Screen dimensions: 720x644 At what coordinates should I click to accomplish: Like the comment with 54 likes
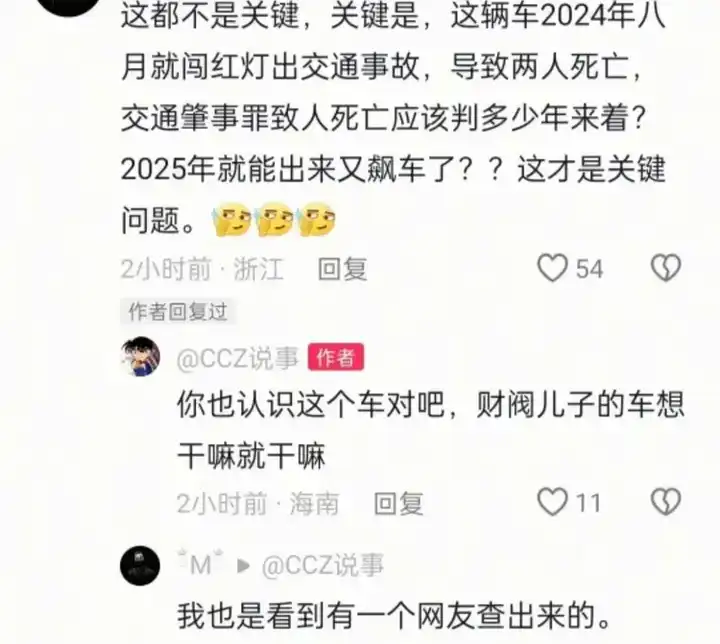552,268
